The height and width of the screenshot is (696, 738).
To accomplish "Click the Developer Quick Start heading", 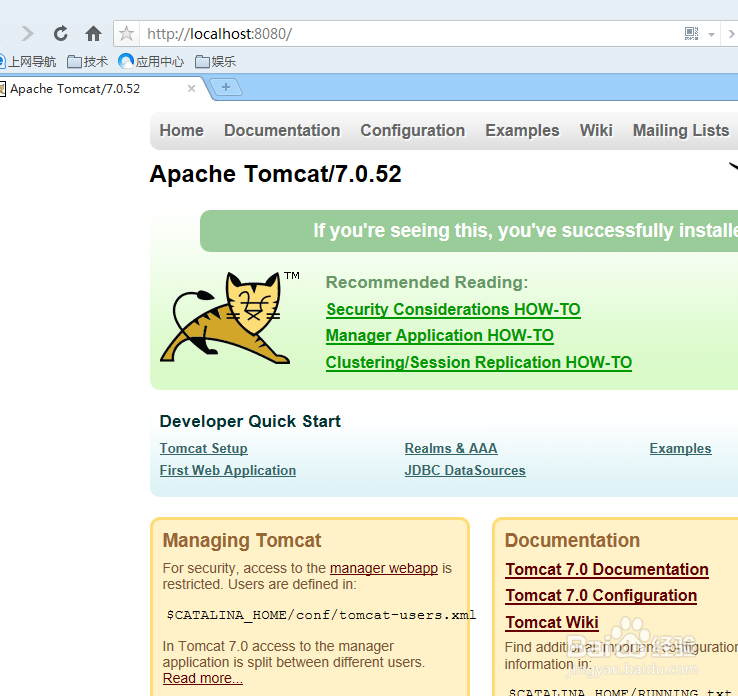I will click(x=250, y=421).
